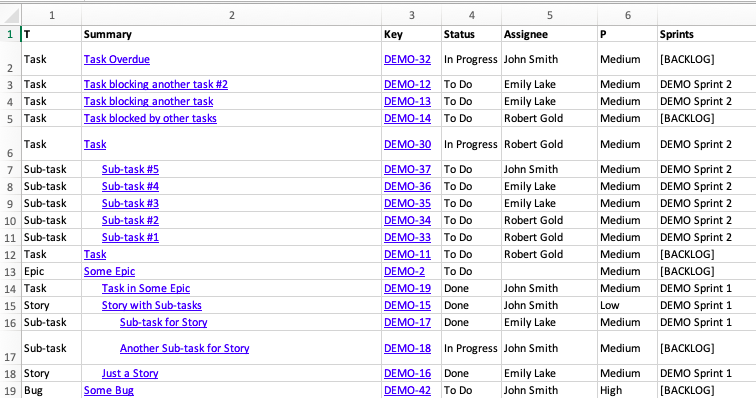The height and width of the screenshot is (398, 756).
Task: Select the [BACKLOG] cell for DEMO-42
Action: coord(706,390)
